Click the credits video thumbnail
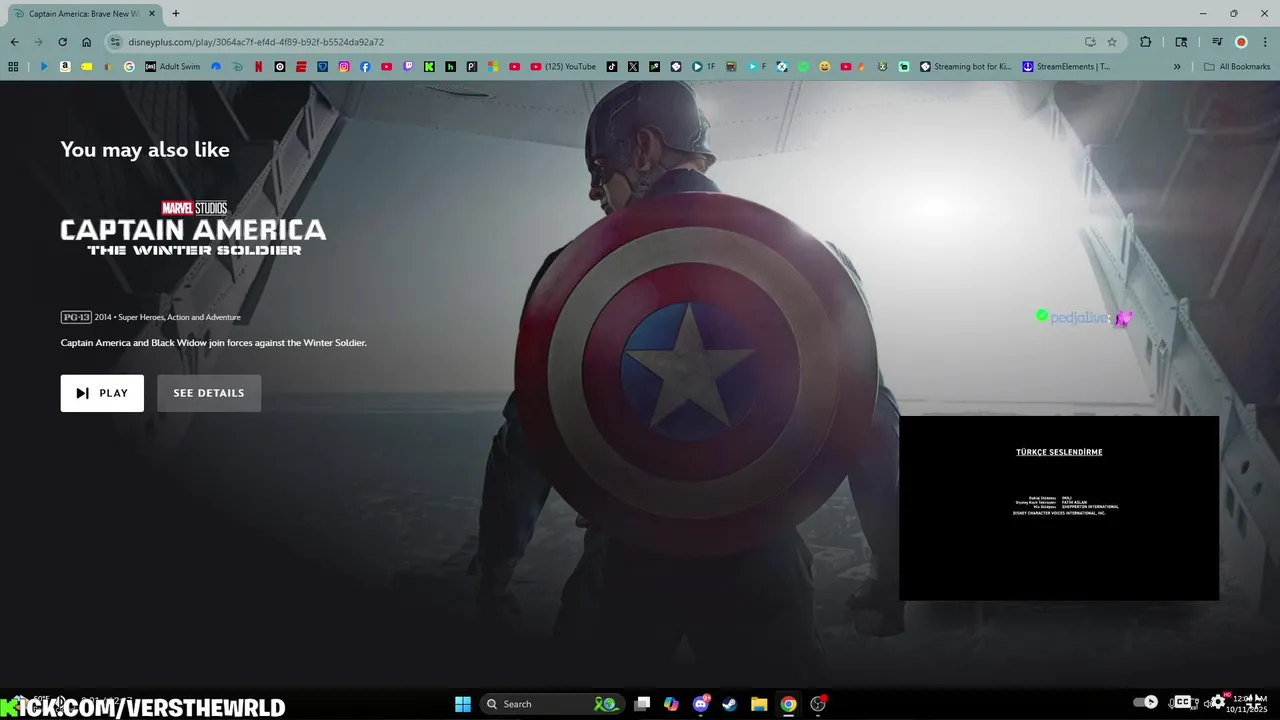The image size is (1280, 720). click(1059, 508)
